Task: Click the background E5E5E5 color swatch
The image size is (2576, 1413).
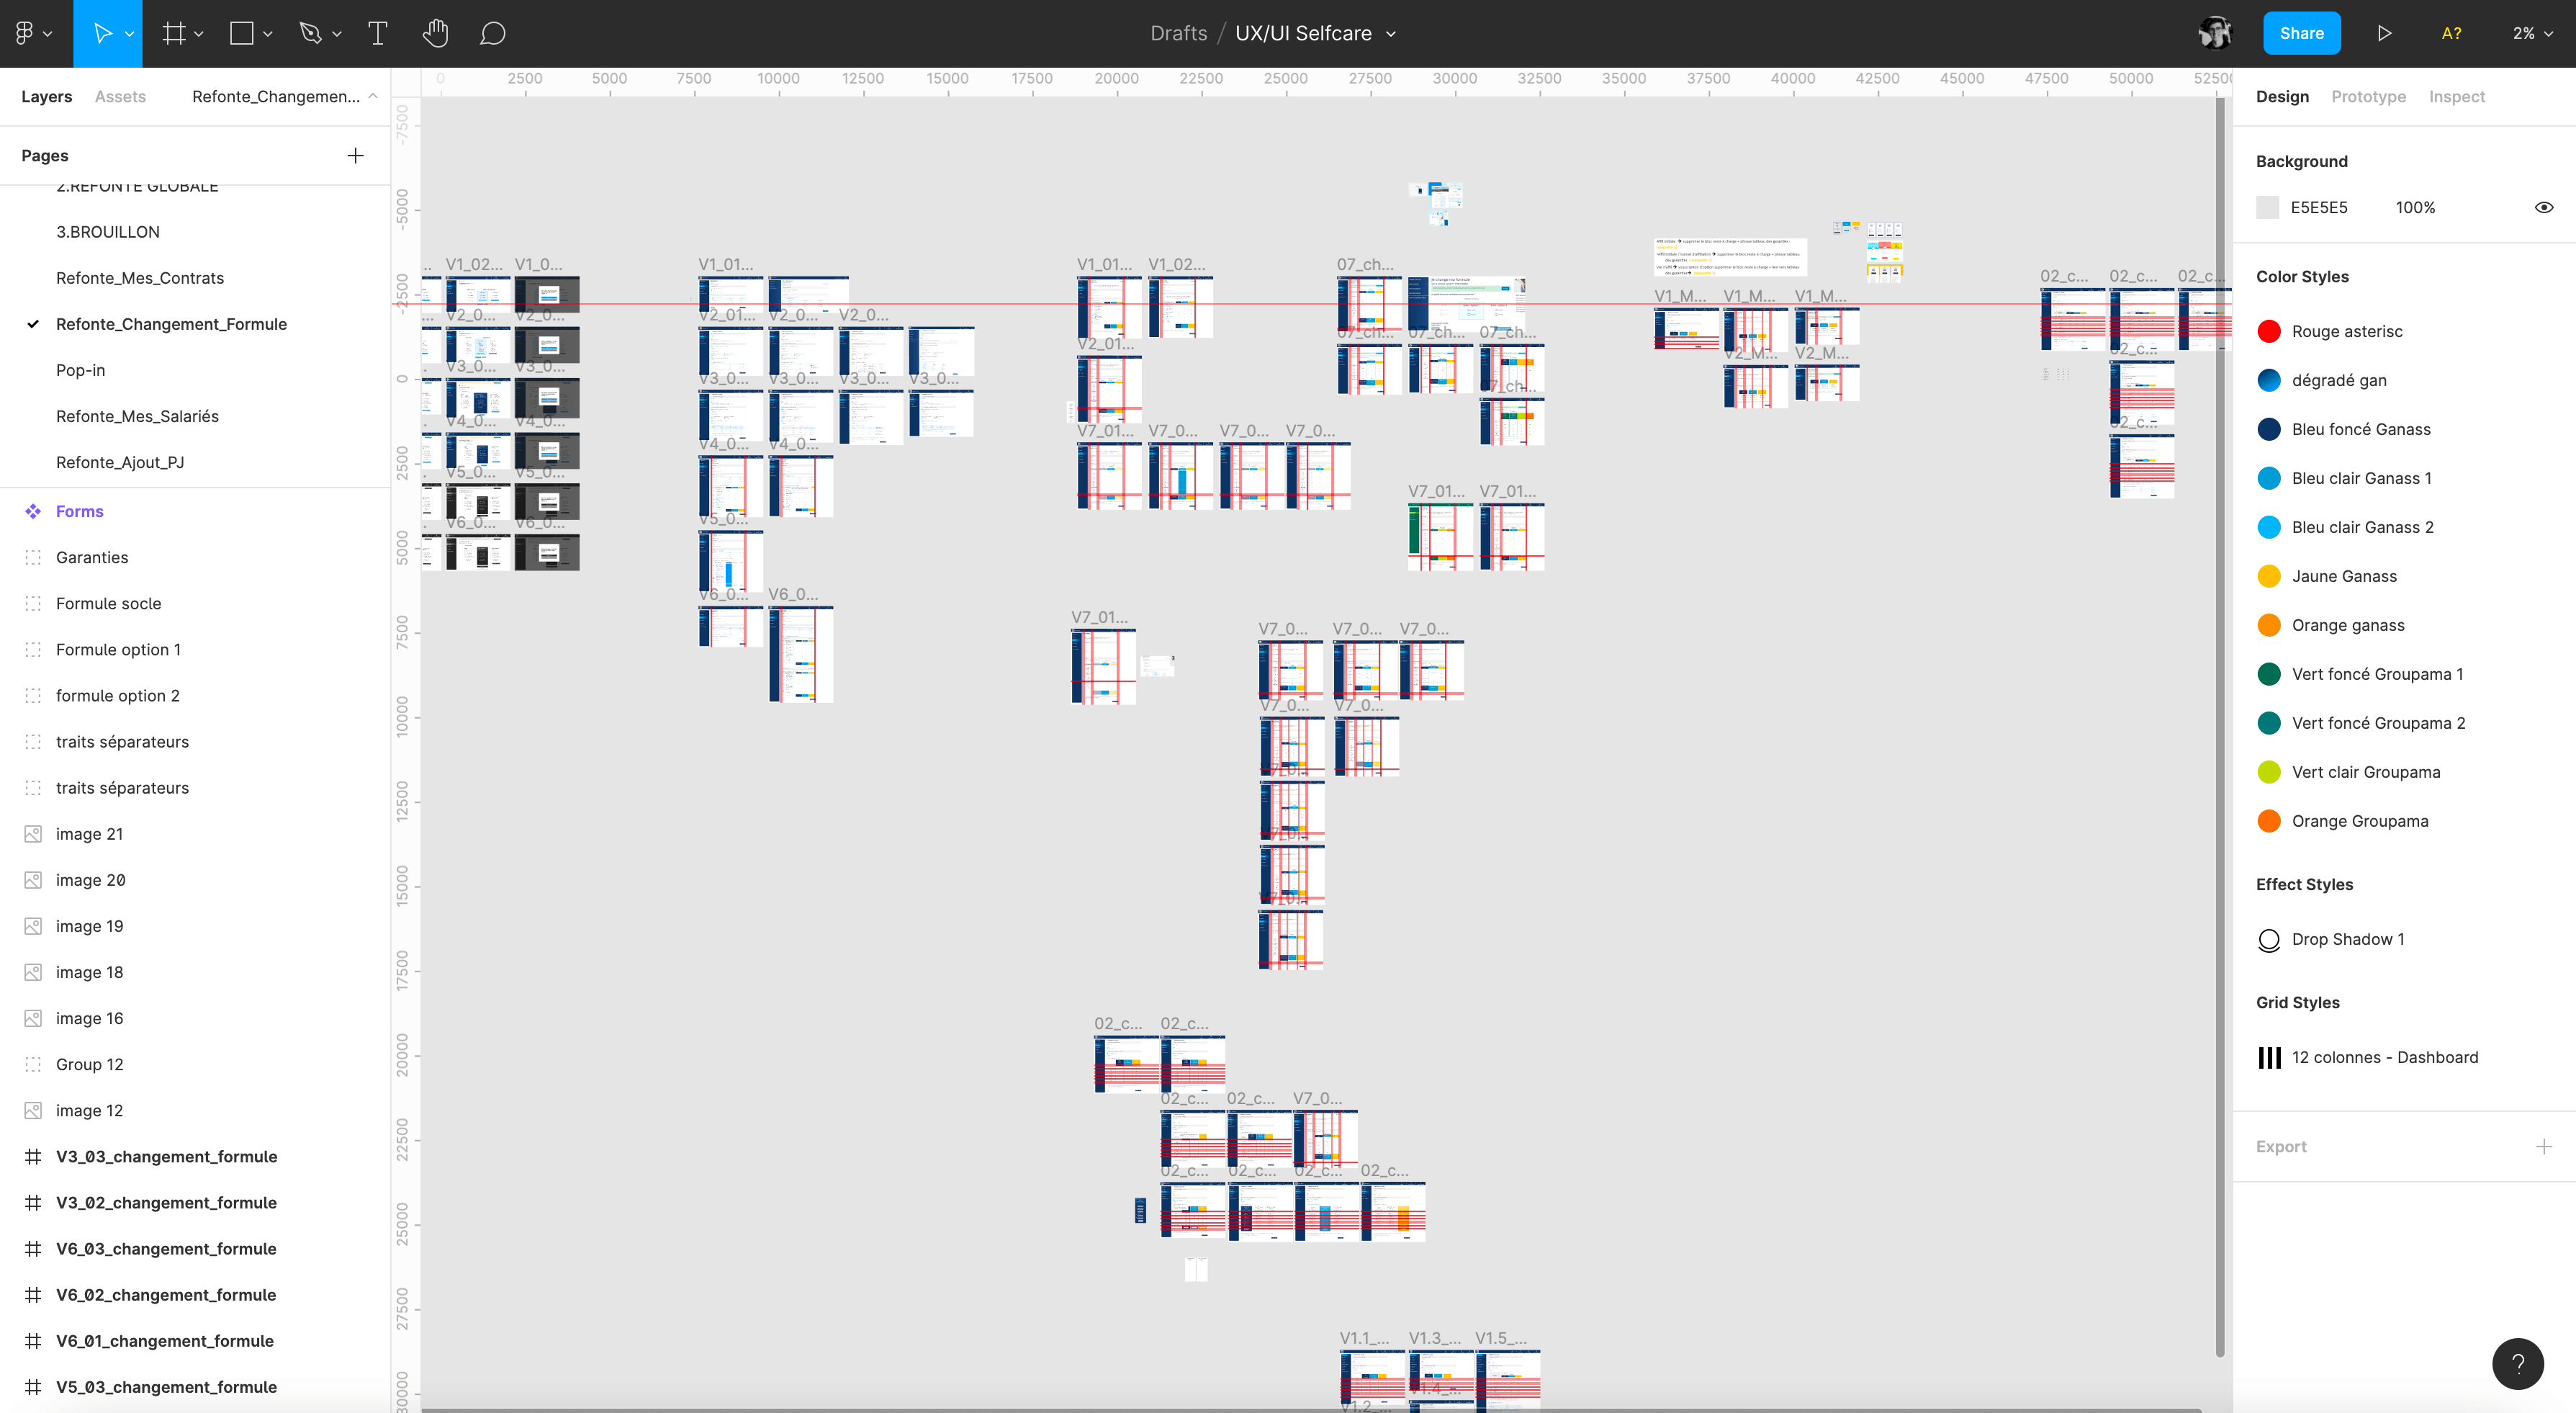Action: point(2268,207)
